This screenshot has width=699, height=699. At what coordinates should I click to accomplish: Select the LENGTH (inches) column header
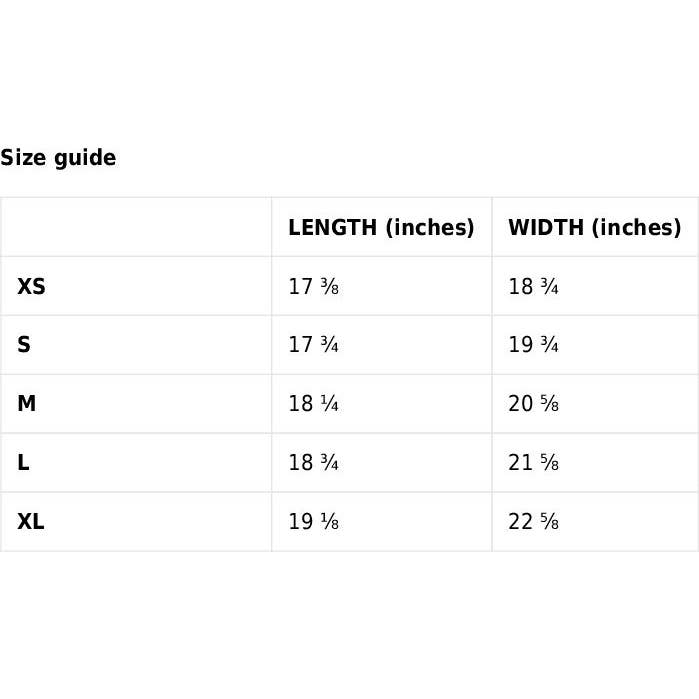pos(381,227)
